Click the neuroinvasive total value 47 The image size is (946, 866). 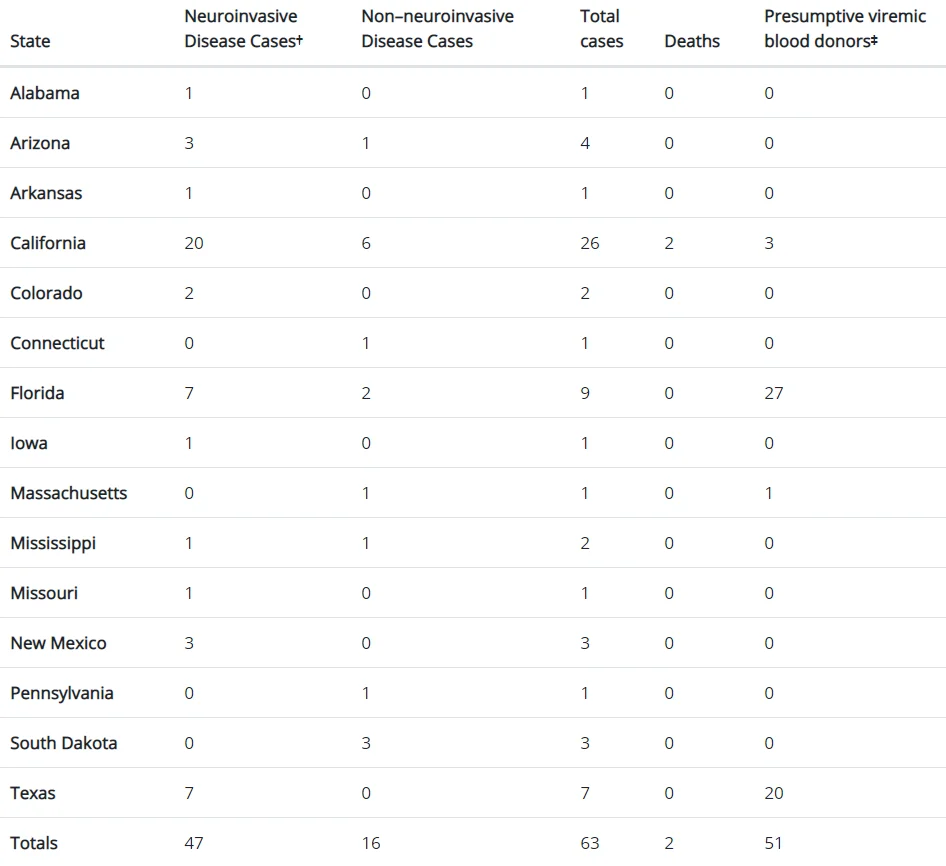pyautogui.click(x=194, y=842)
